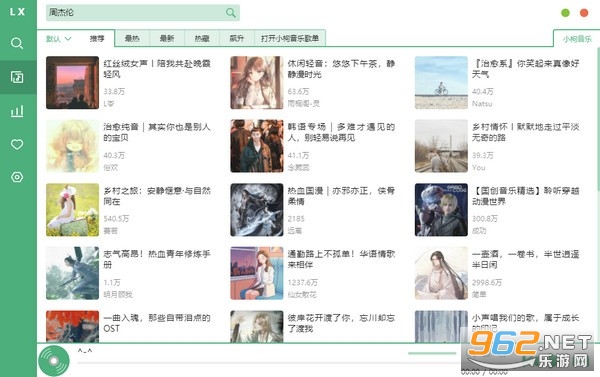
Task: Click title 一壶酒，一卷书，半世逍遥半日闲
Action: click(526, 259)
